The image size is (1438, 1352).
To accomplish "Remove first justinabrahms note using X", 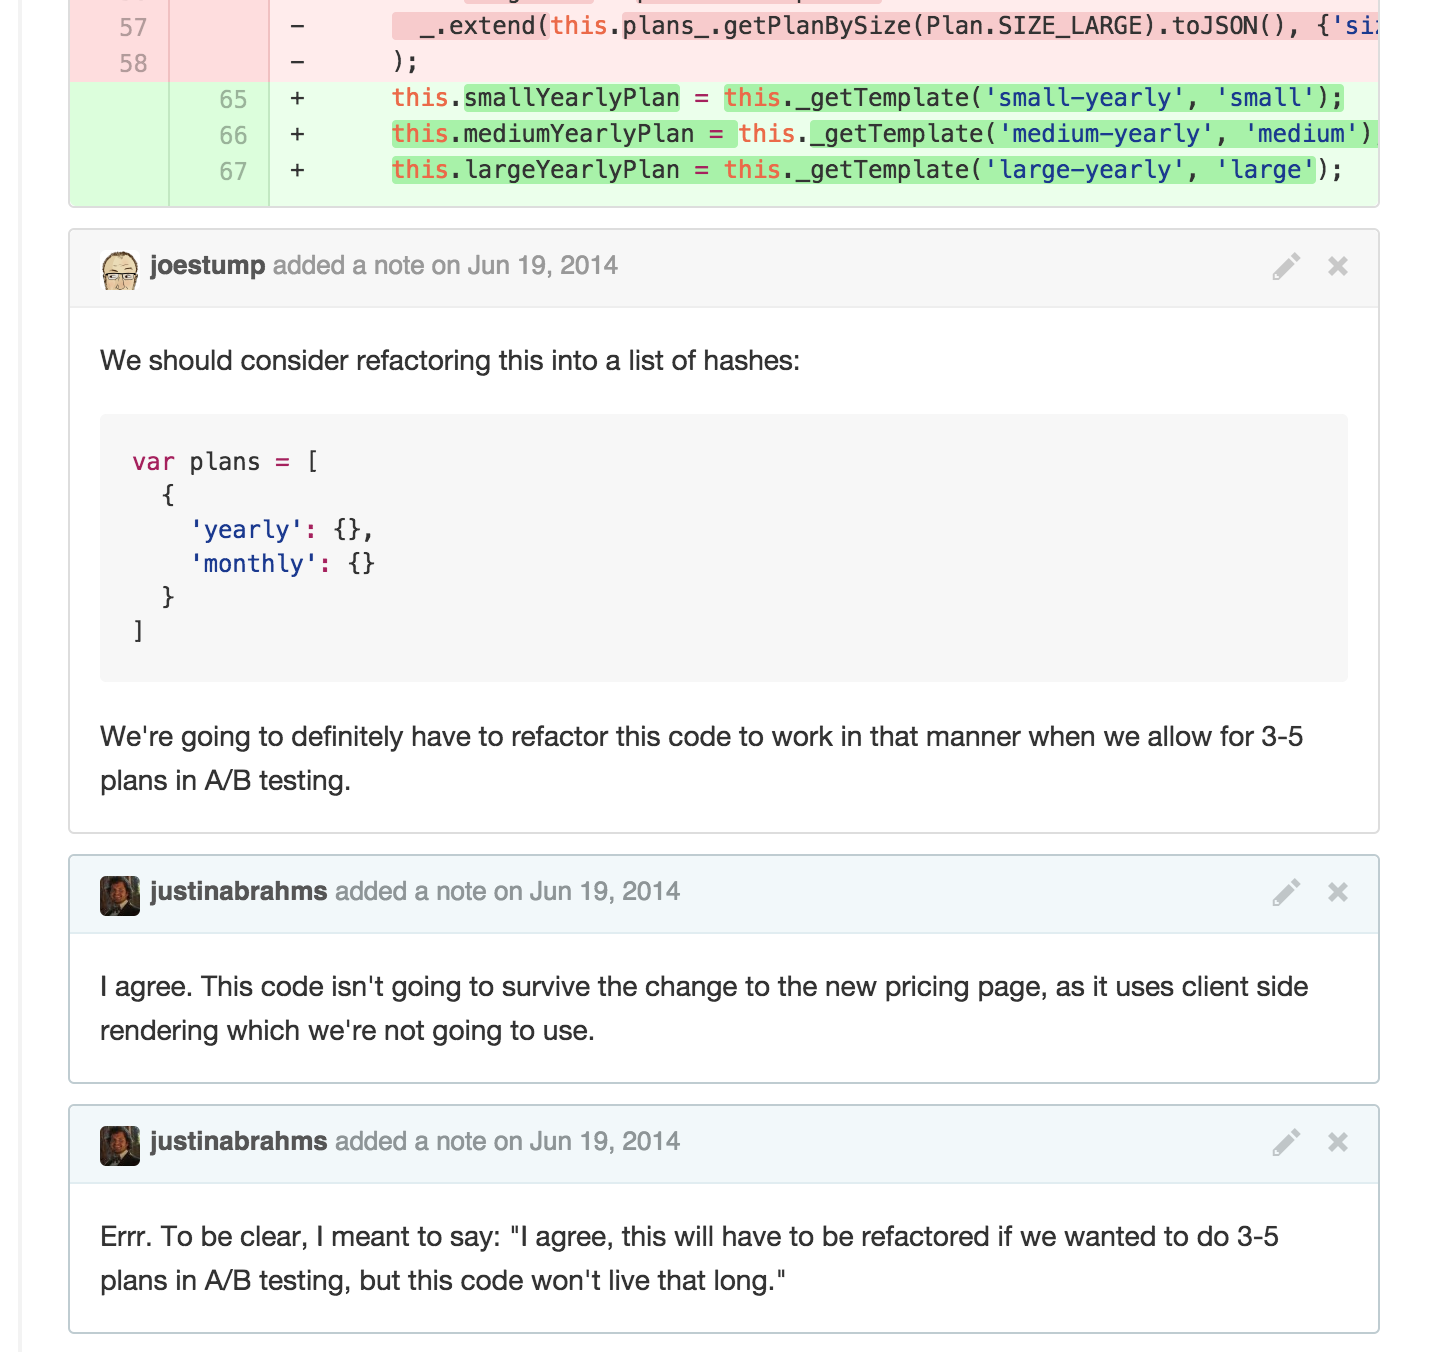I will tap(1338, 892).
